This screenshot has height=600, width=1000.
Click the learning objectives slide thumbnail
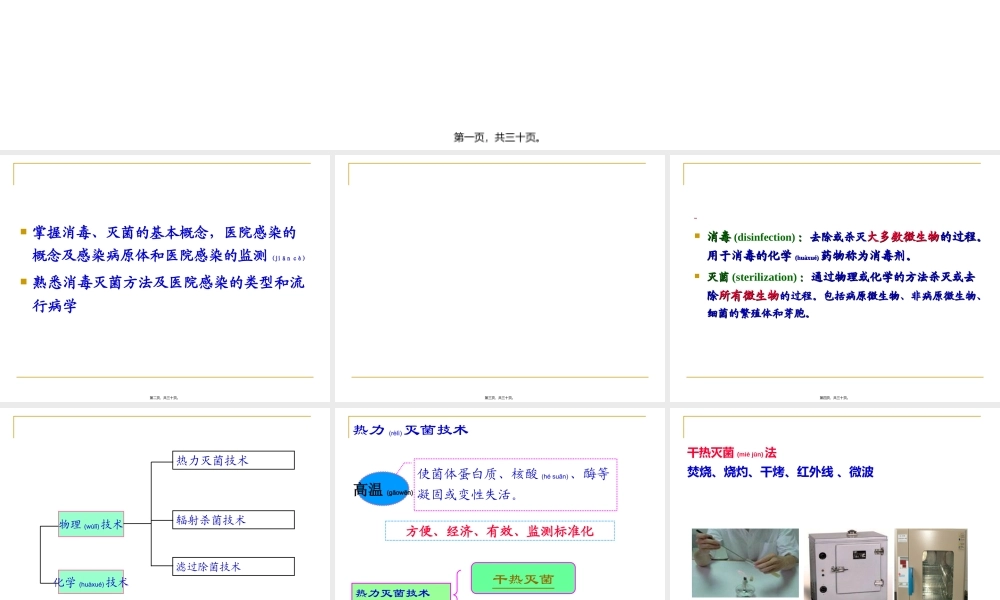[x=166, y=277]
